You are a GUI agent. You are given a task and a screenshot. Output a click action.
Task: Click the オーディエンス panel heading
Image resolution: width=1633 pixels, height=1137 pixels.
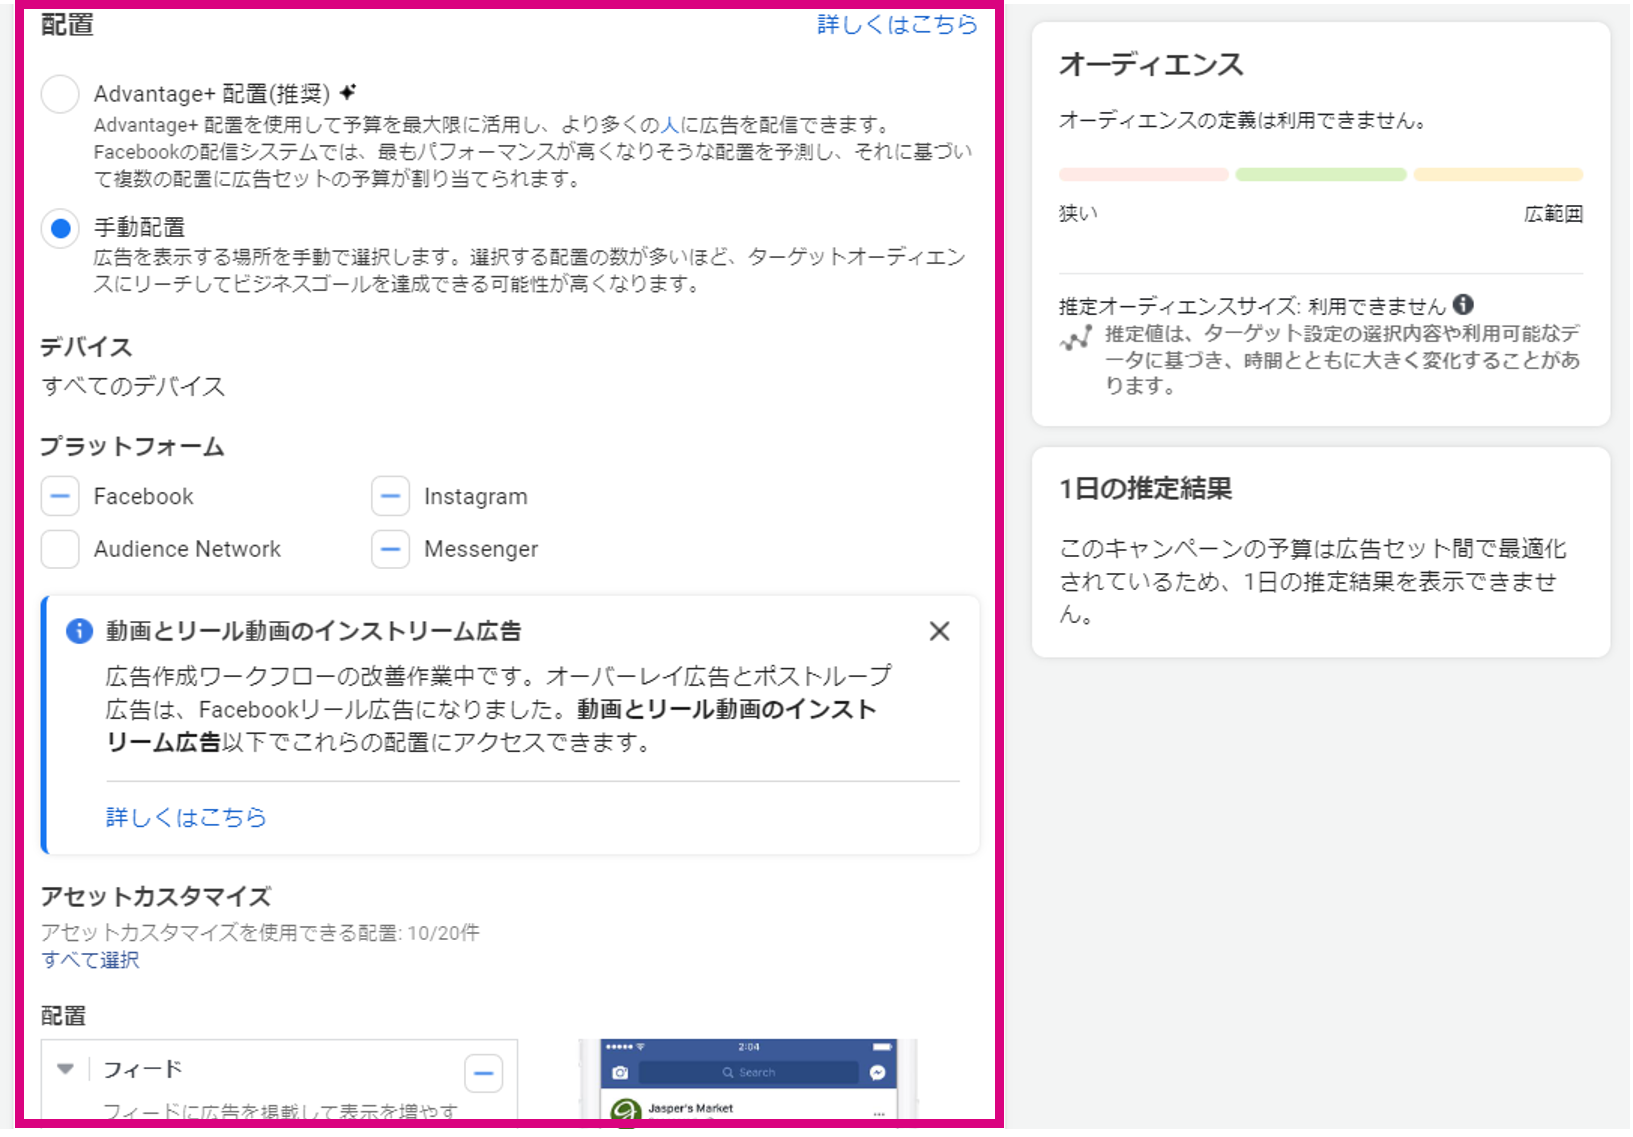click(x=1151, y=64)
